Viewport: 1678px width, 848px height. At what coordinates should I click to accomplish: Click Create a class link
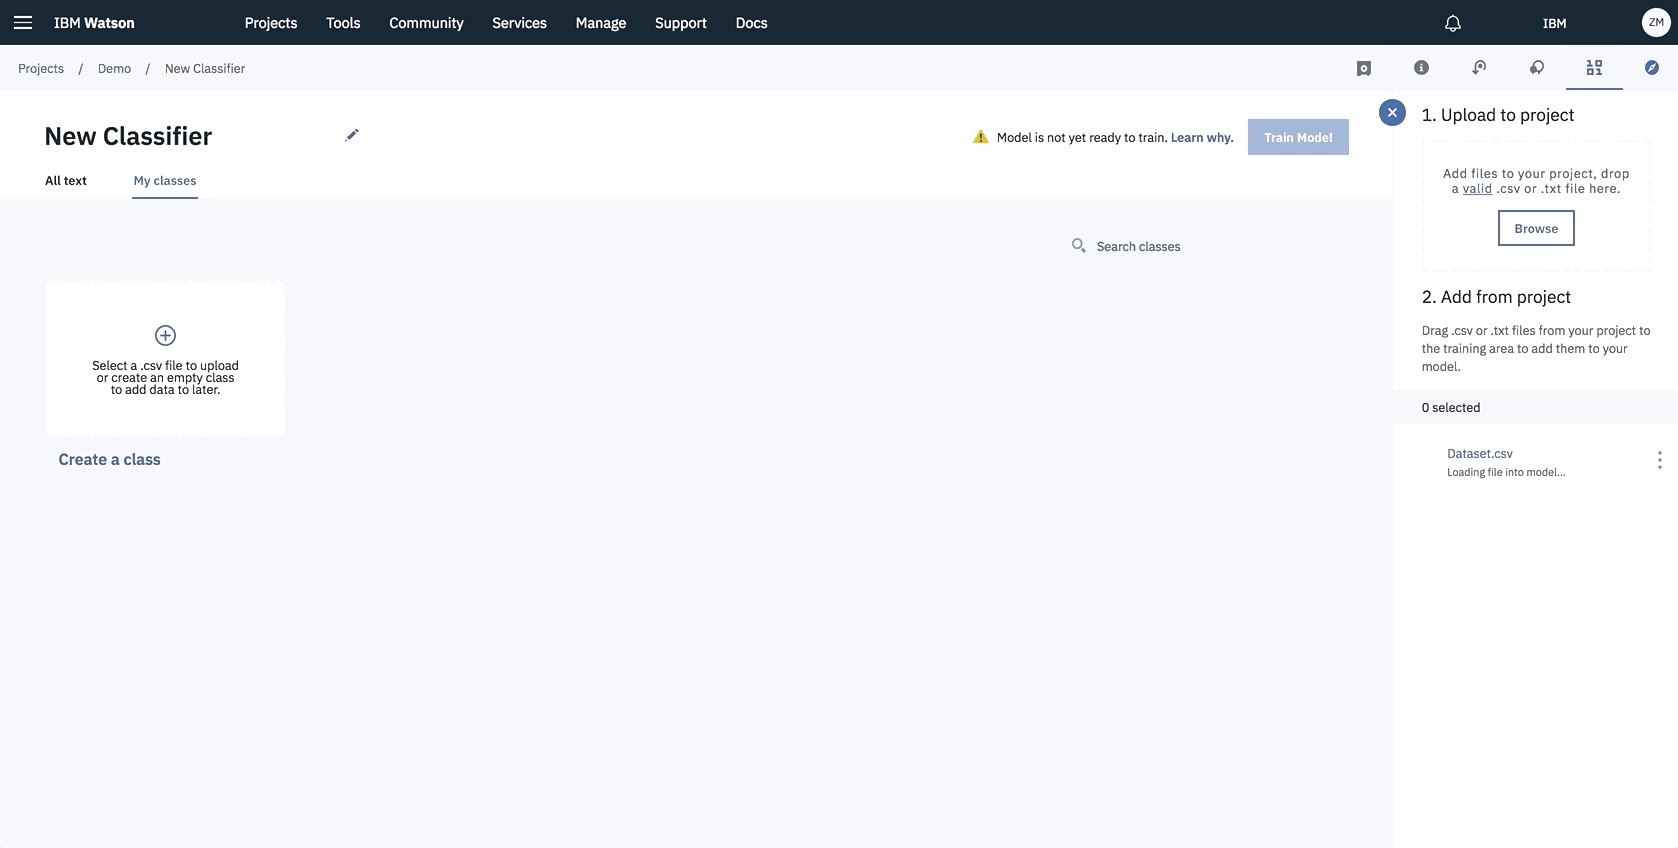[x=109, y=459]
